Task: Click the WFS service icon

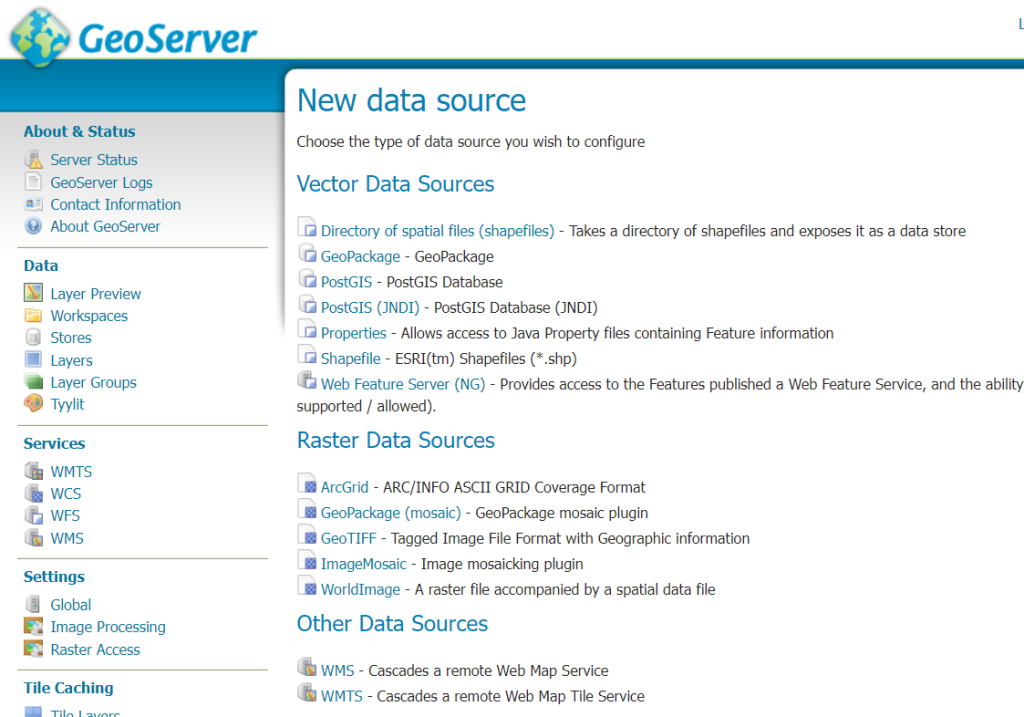Action: 33,515
